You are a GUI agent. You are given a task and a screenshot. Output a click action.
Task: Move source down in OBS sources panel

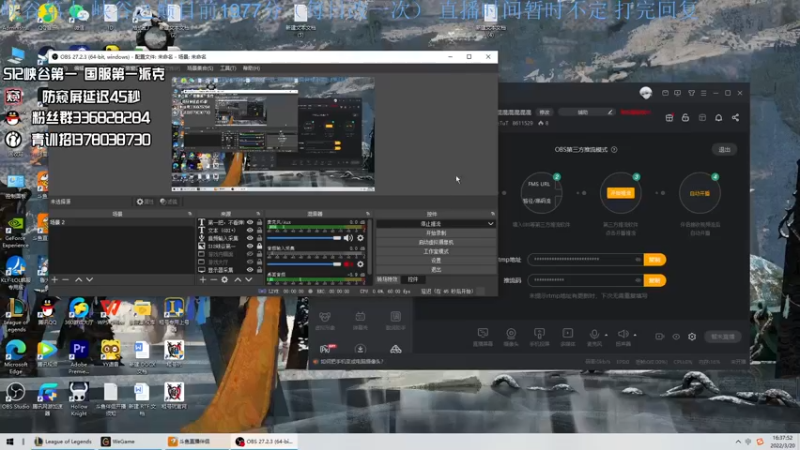pos(248,280)
